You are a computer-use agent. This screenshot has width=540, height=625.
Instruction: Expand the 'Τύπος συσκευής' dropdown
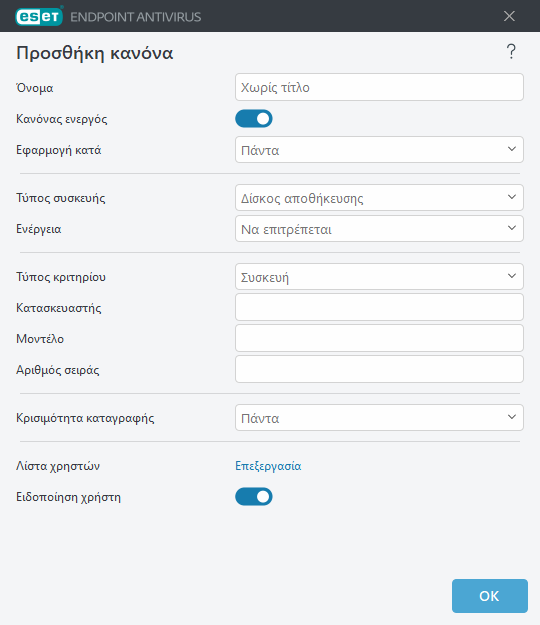[x=379, y=198]
